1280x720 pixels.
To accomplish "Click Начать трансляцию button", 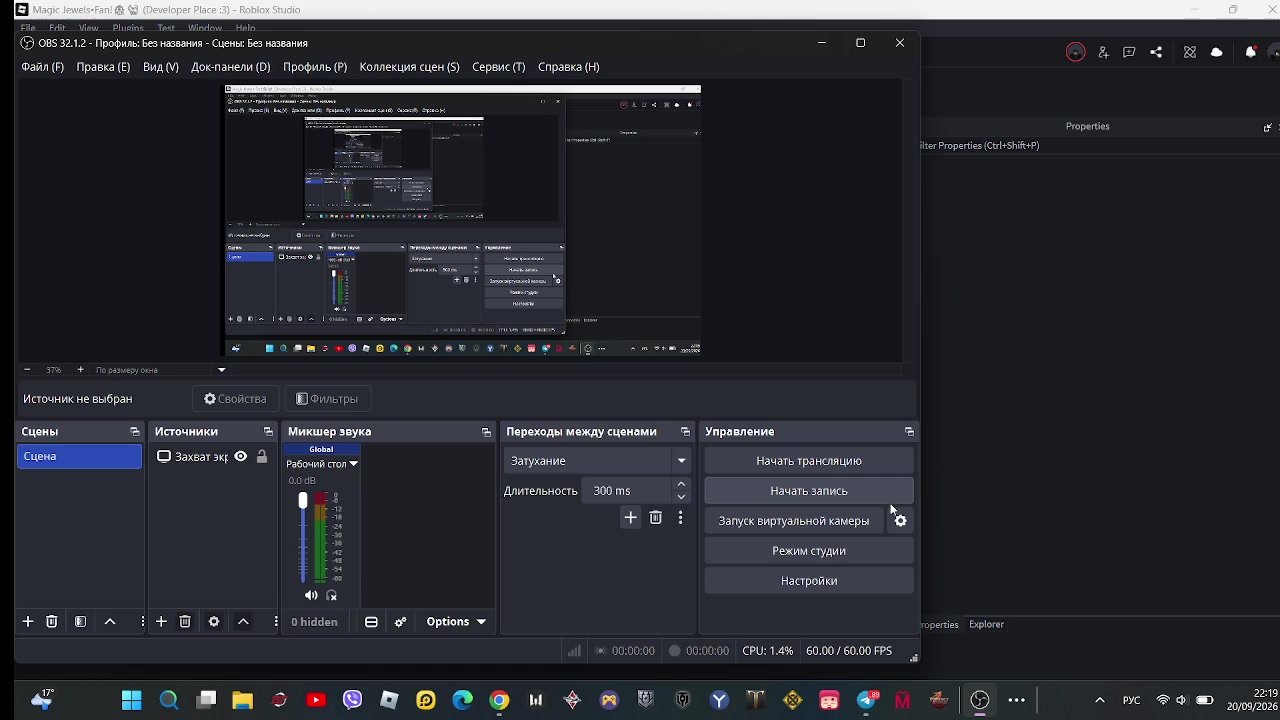I will (809, 461).
